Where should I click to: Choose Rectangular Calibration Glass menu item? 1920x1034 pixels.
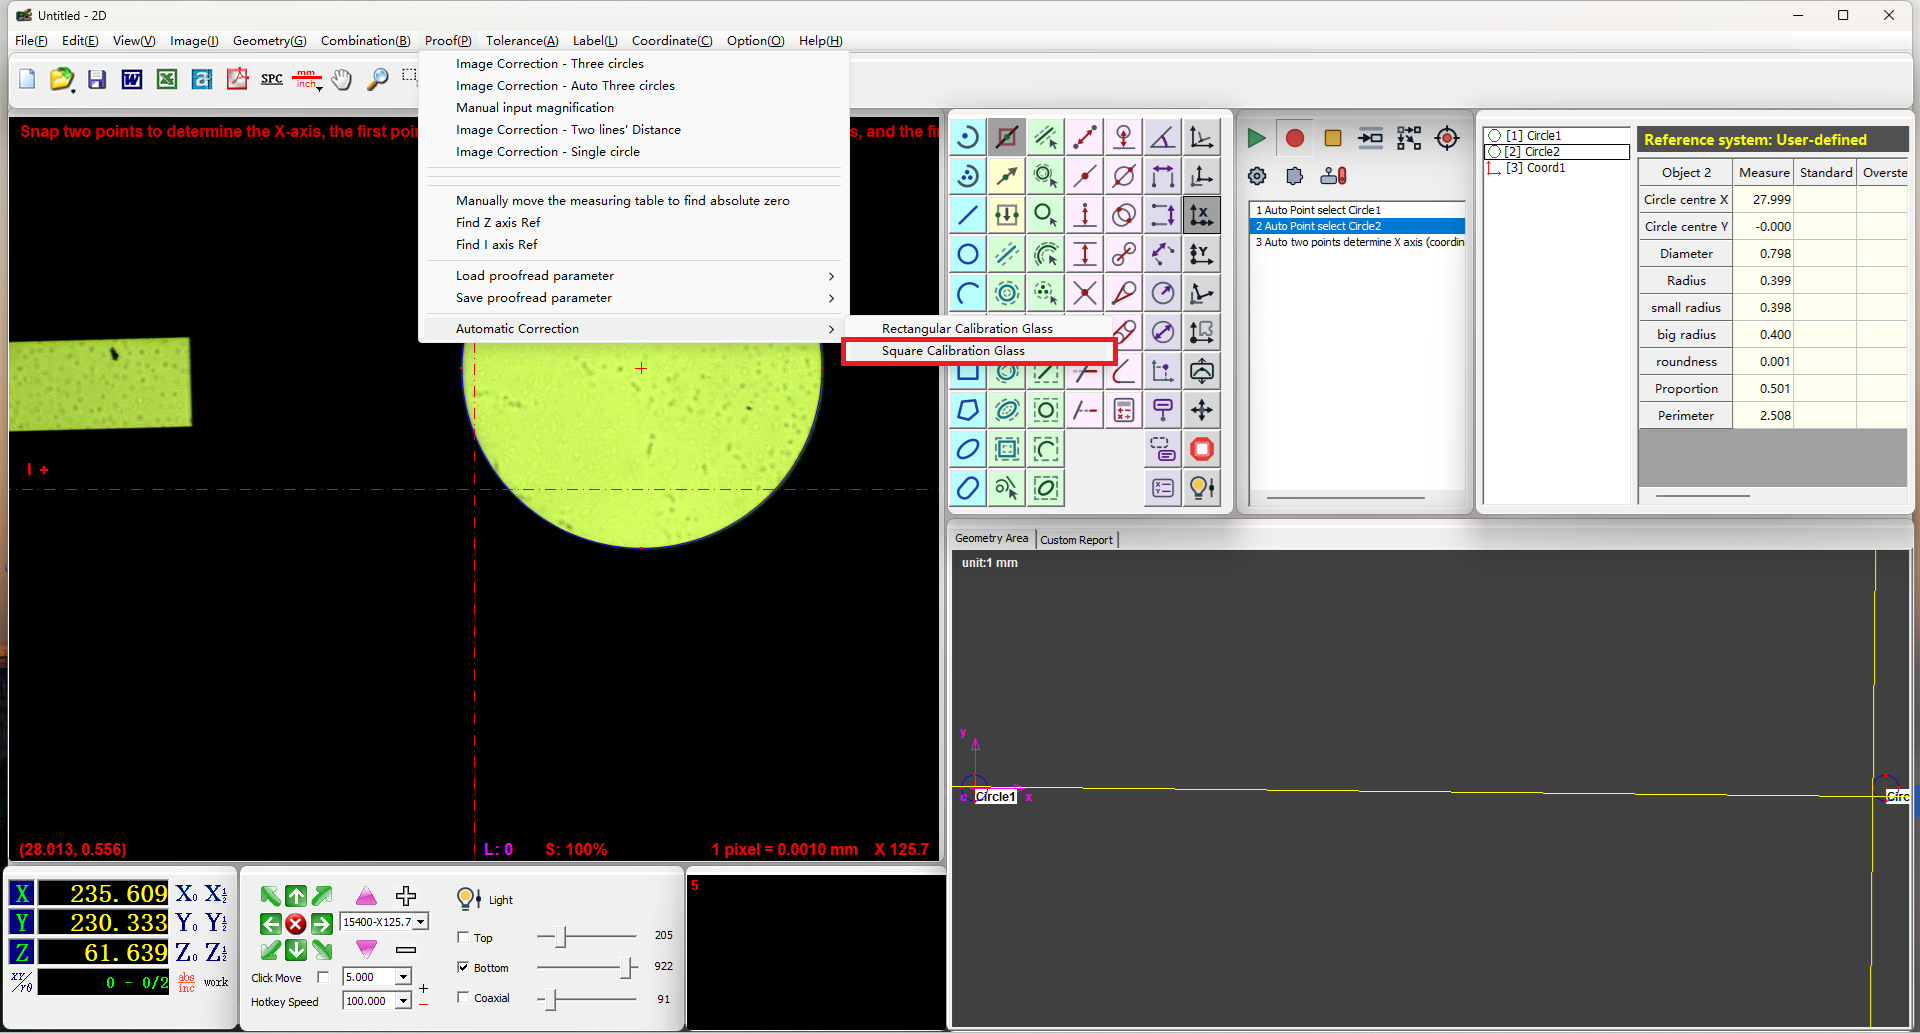click(x=979, y=329)
